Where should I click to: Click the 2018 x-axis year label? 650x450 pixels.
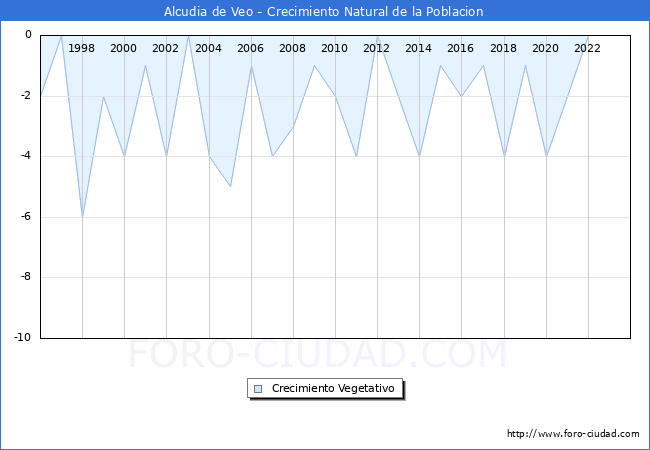coord(503,48)
